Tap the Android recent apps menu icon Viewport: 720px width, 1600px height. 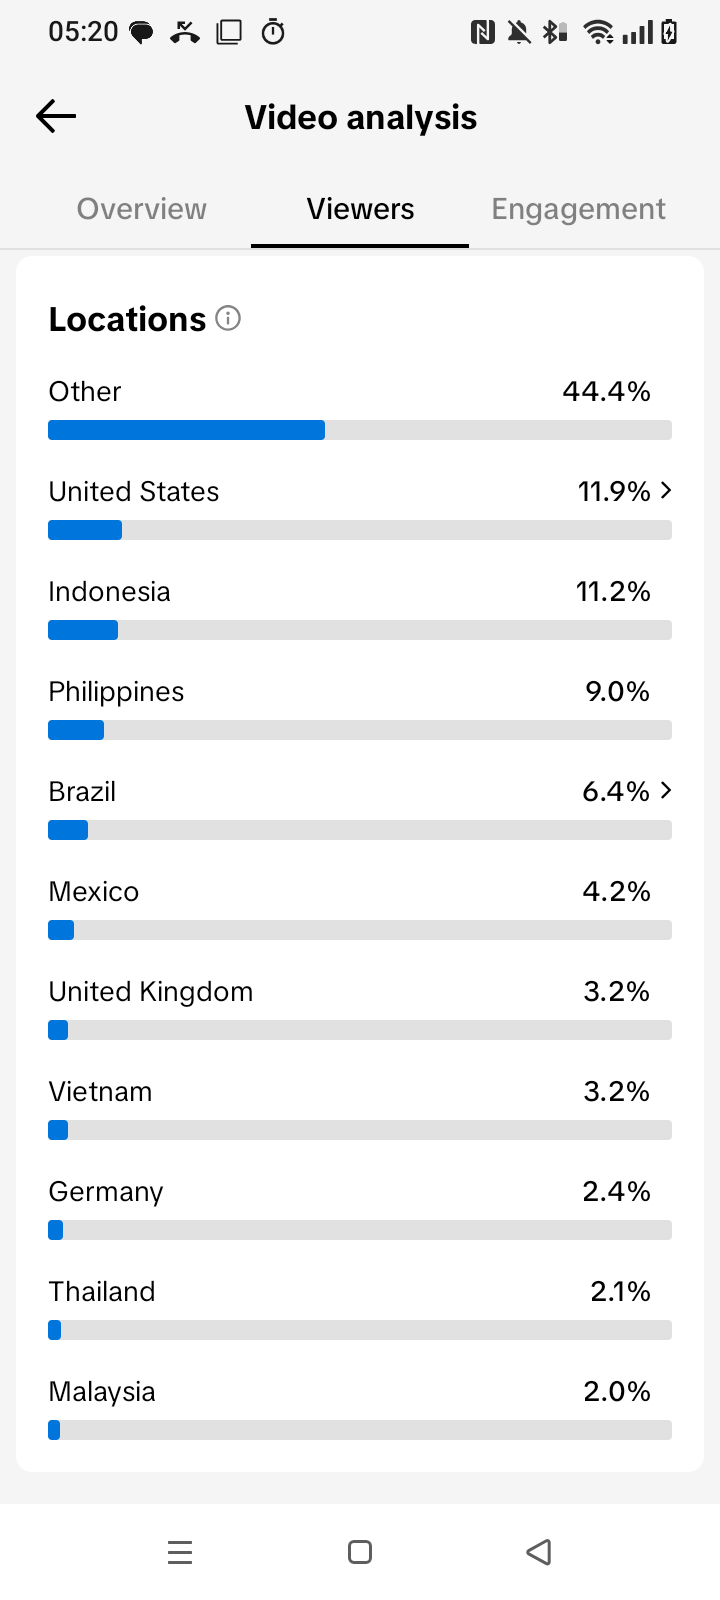180,1552
